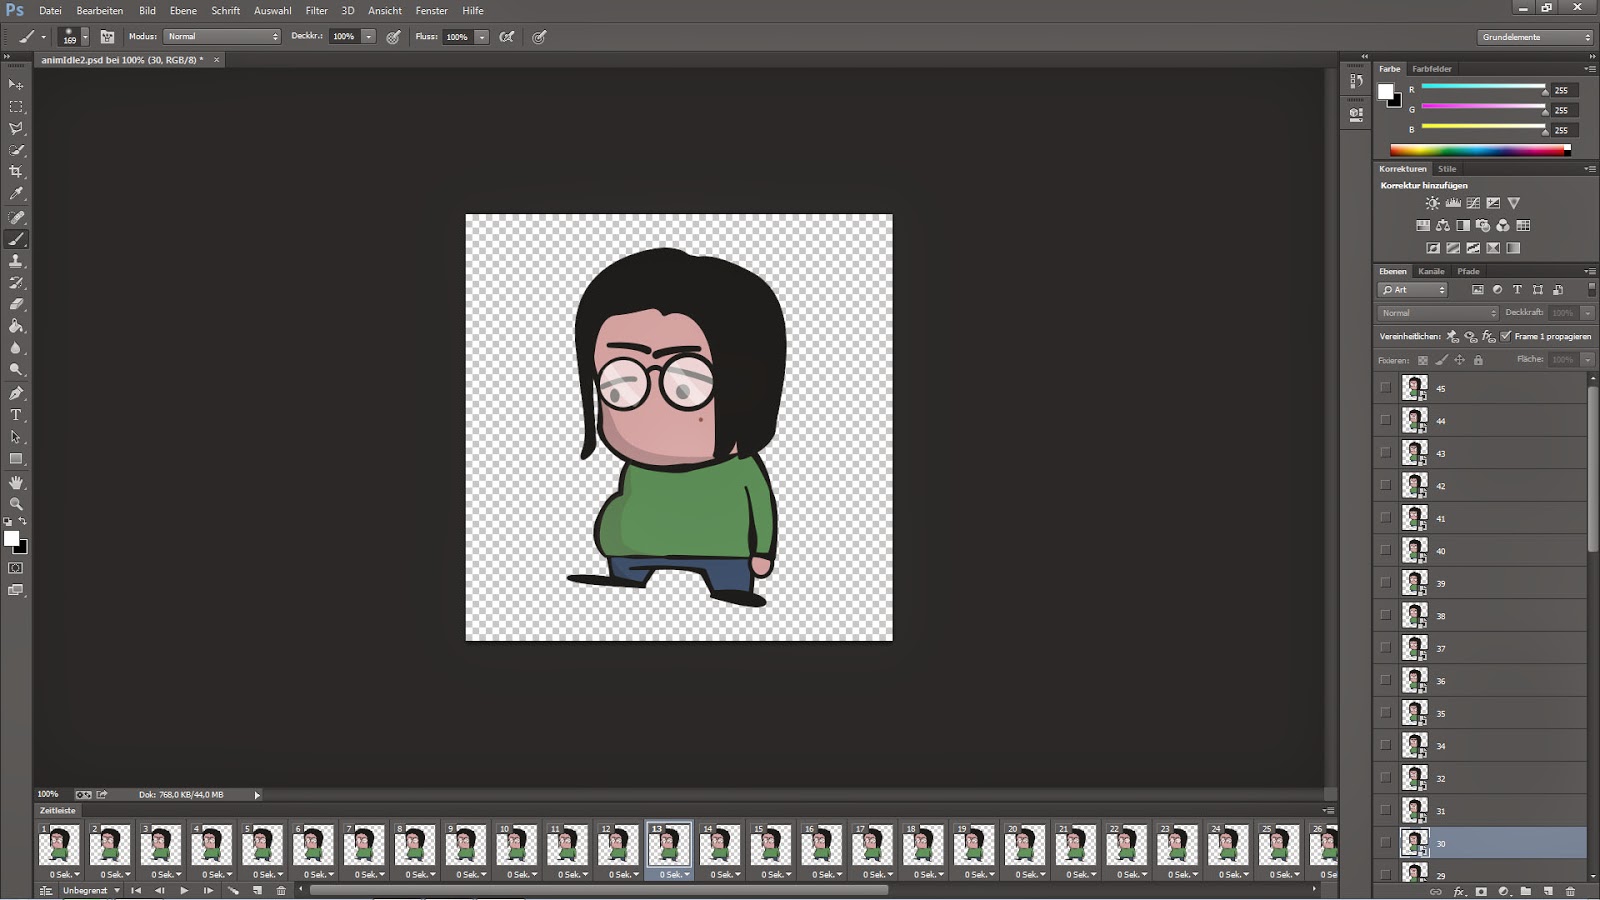Open the Fenster menu
1600x900 pixels.
431,10
